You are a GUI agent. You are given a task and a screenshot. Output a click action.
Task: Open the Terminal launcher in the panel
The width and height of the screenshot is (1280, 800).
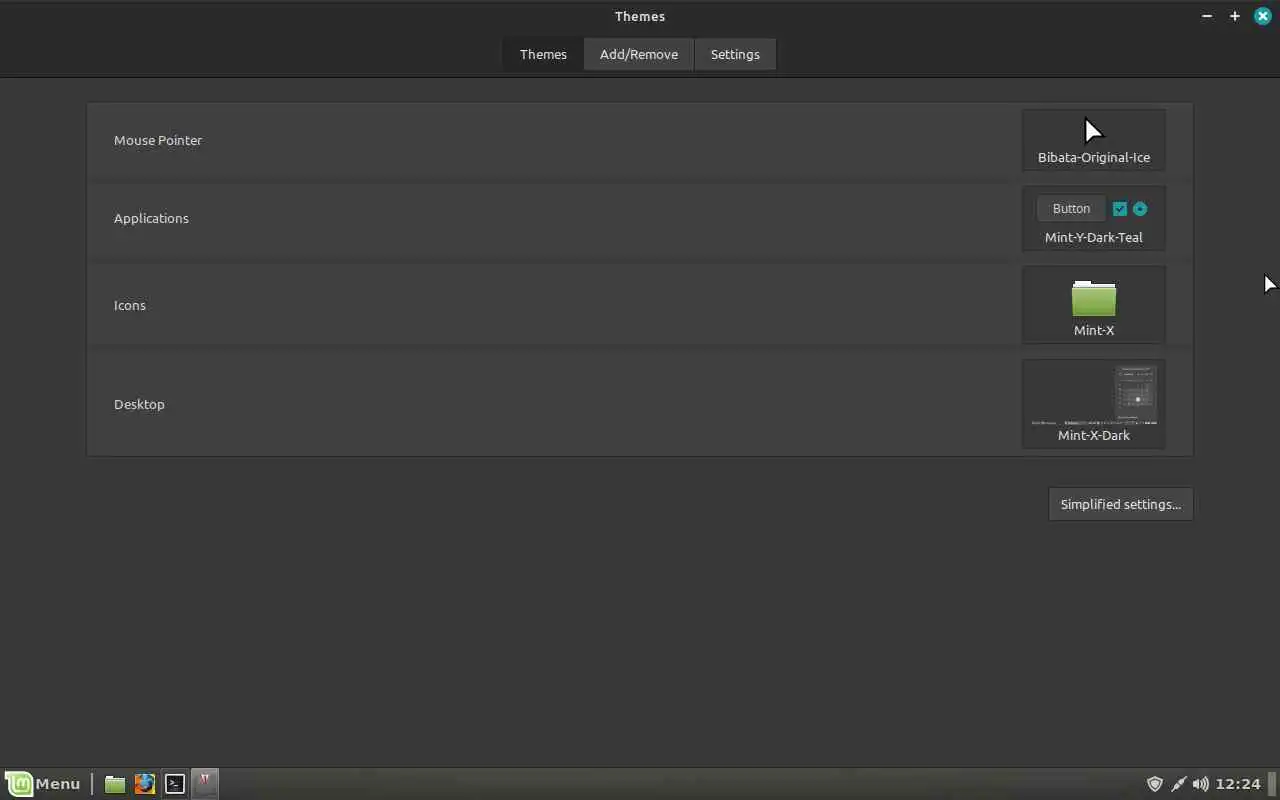coord(175,784)
